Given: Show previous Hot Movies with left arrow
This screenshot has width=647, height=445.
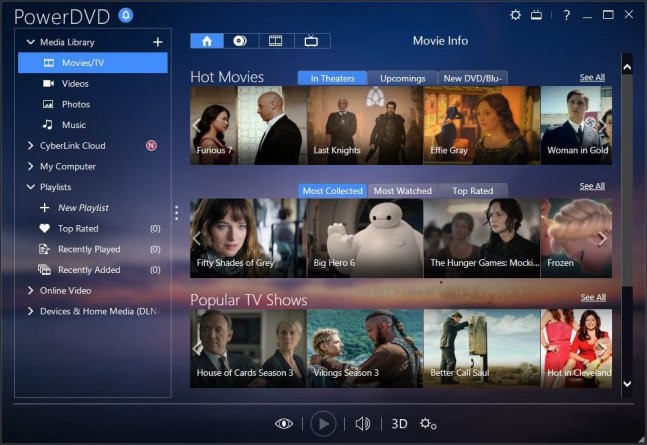Looking at the screenshot, I should click(196, 125).
